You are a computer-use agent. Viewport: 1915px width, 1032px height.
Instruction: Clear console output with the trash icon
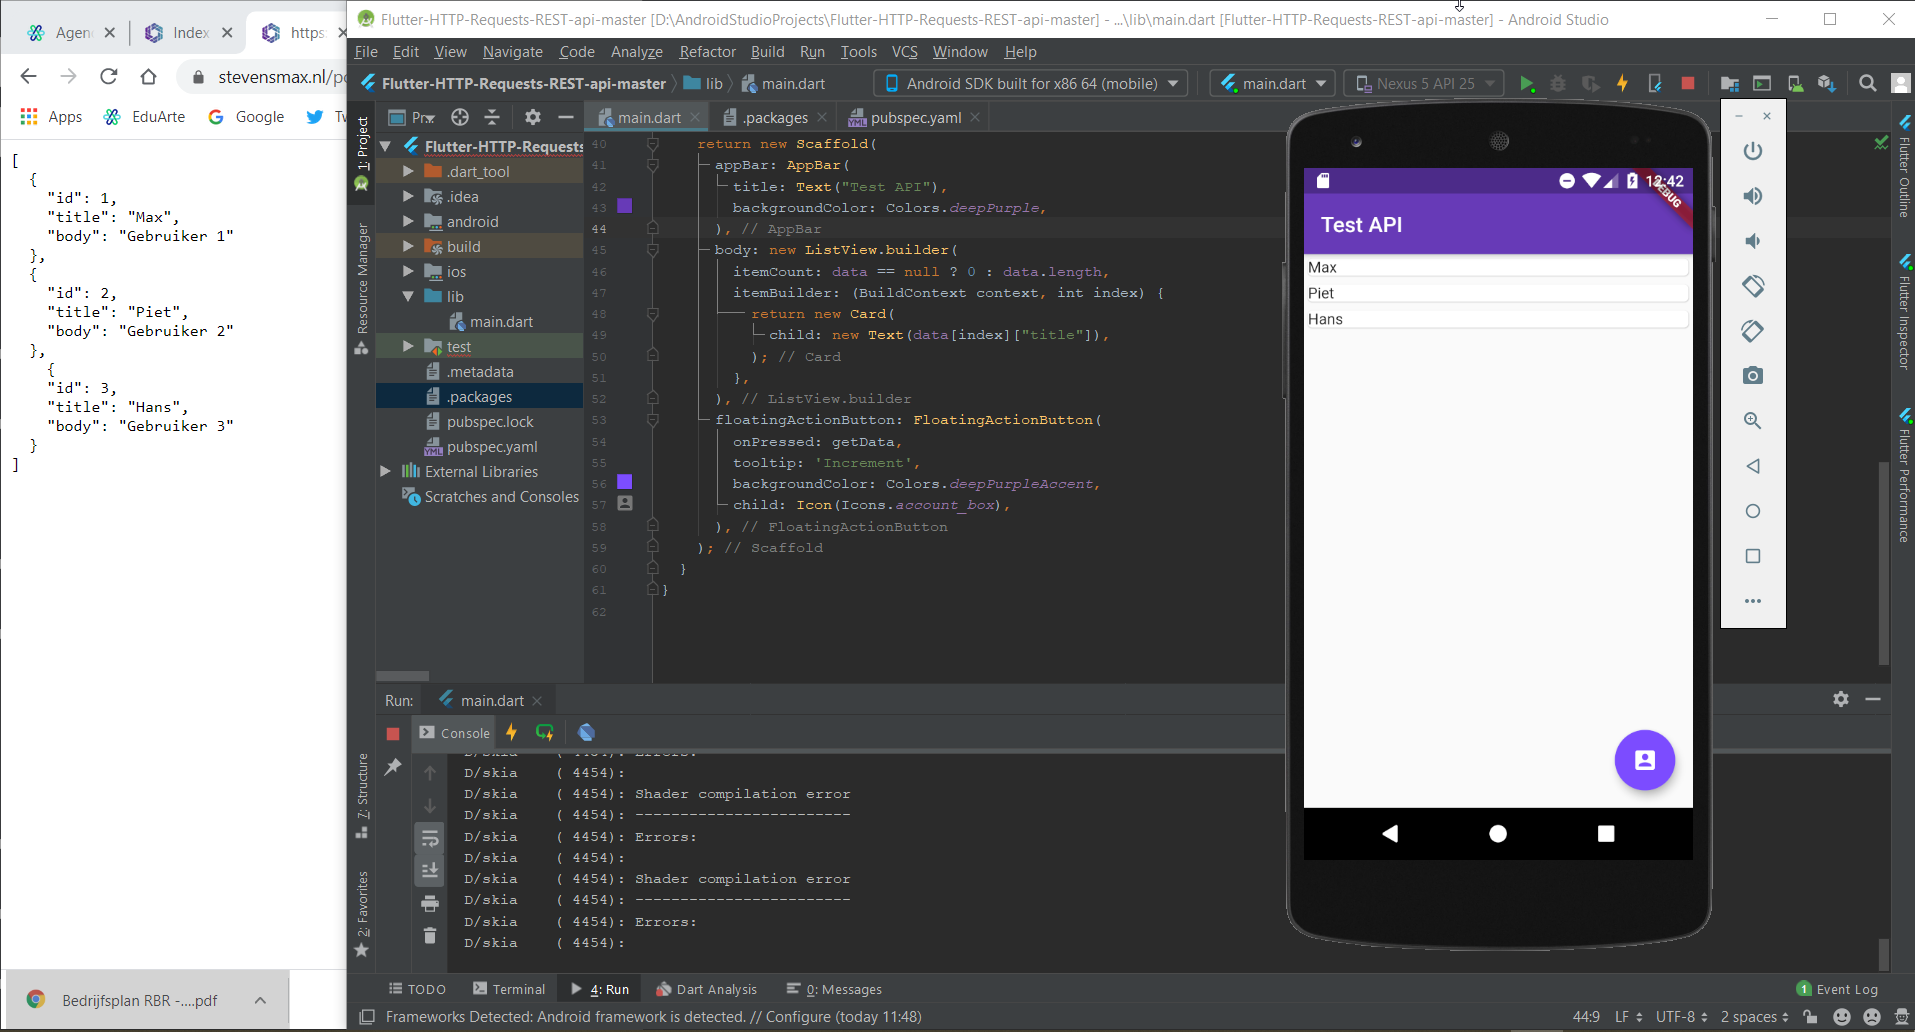pos(430,936)
